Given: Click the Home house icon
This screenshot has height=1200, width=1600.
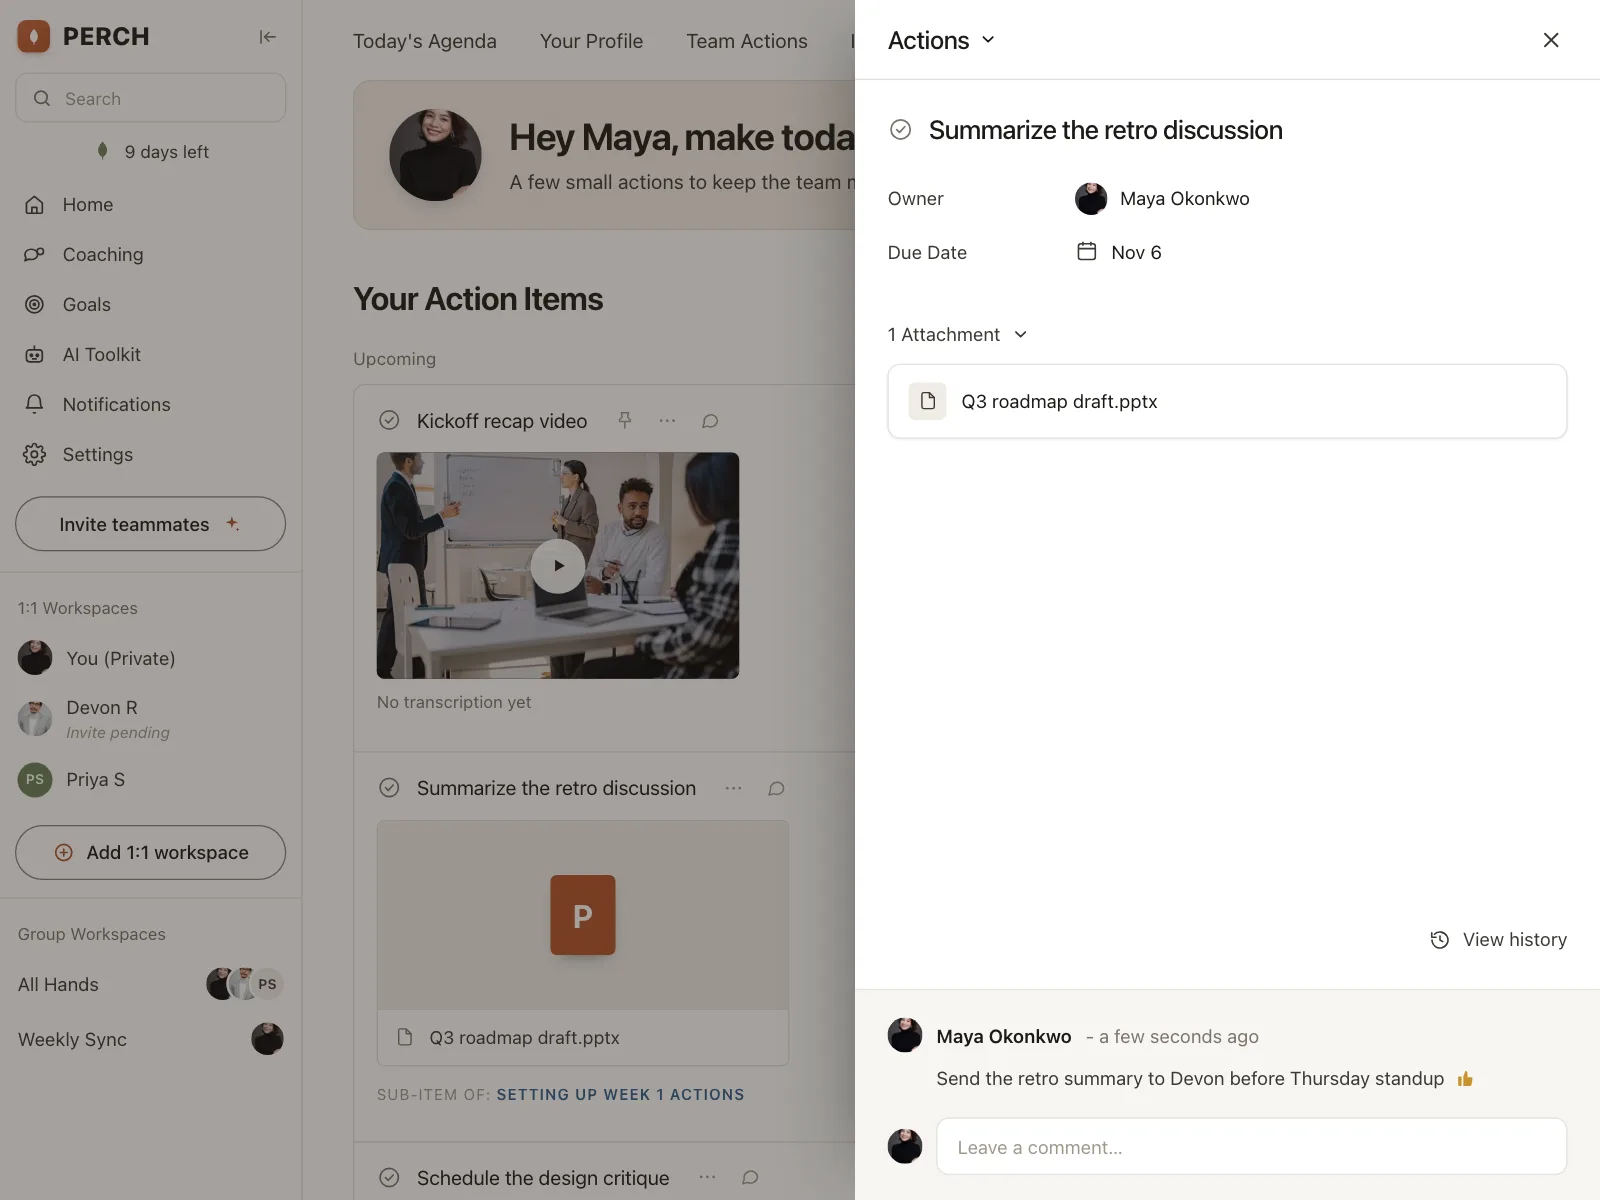Looking at the screenshot, I should 34,204.
